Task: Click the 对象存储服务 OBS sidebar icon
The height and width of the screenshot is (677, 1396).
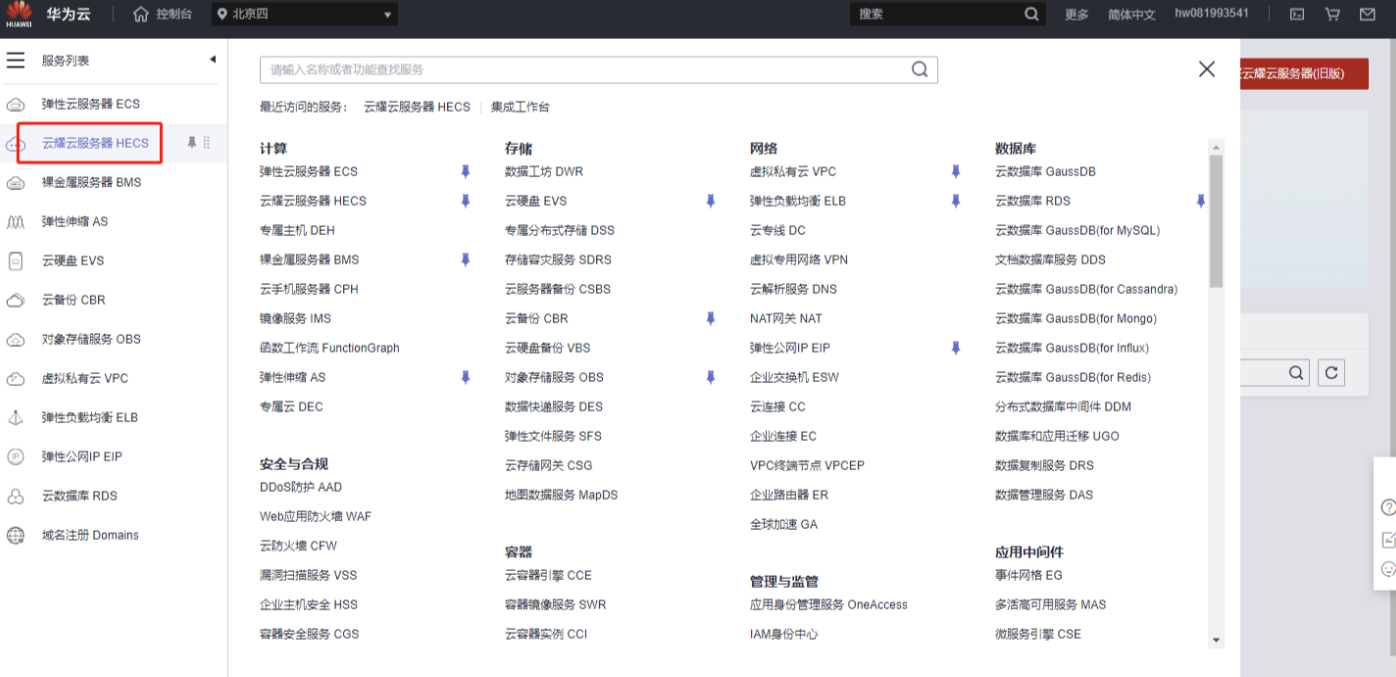Action: 16,339
